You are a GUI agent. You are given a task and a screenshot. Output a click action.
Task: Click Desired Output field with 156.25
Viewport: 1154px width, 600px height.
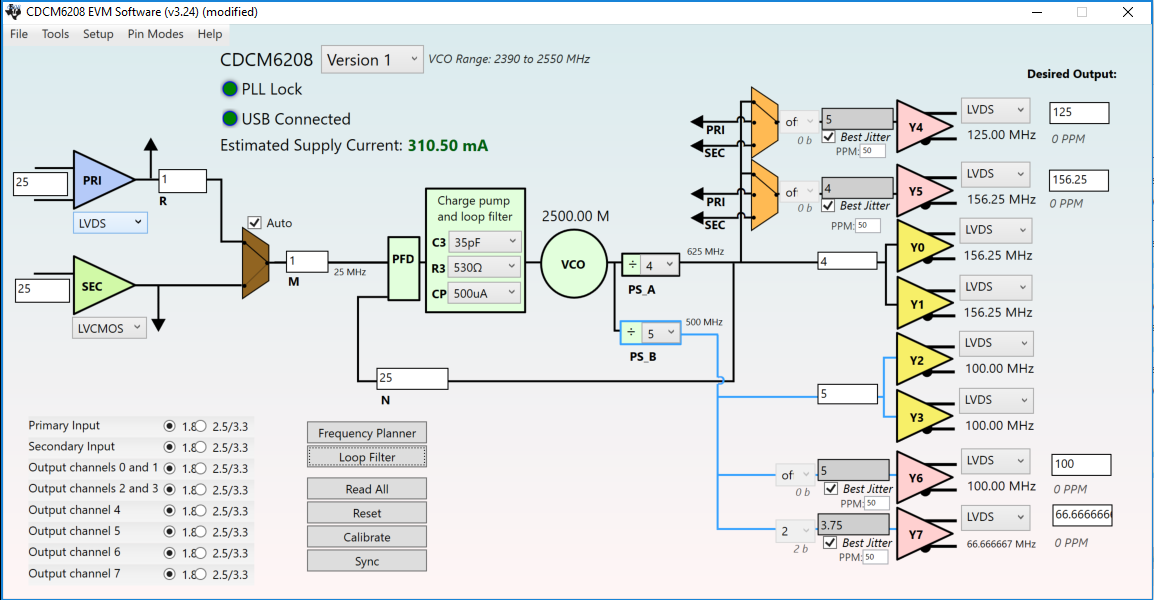[x=1079, y=180]
